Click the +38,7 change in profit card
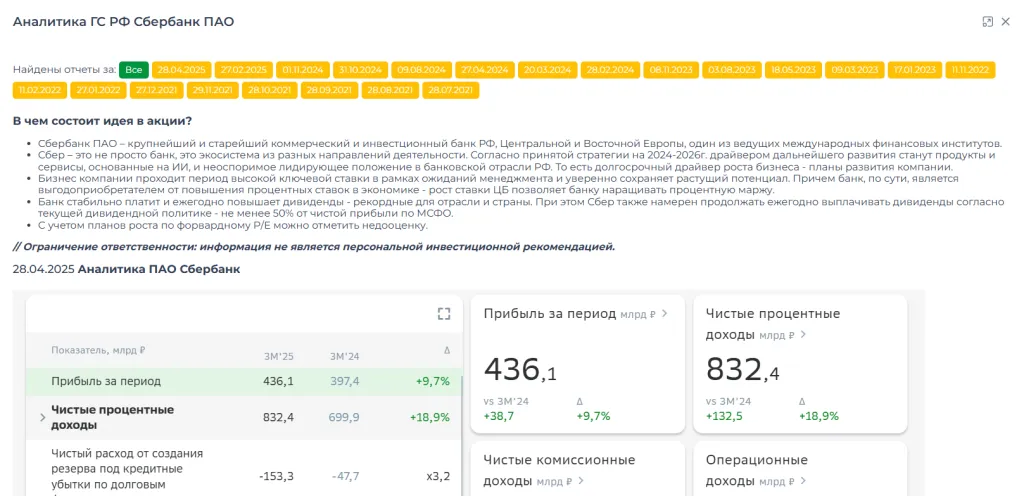1024x496 pixels. (499, 416)
